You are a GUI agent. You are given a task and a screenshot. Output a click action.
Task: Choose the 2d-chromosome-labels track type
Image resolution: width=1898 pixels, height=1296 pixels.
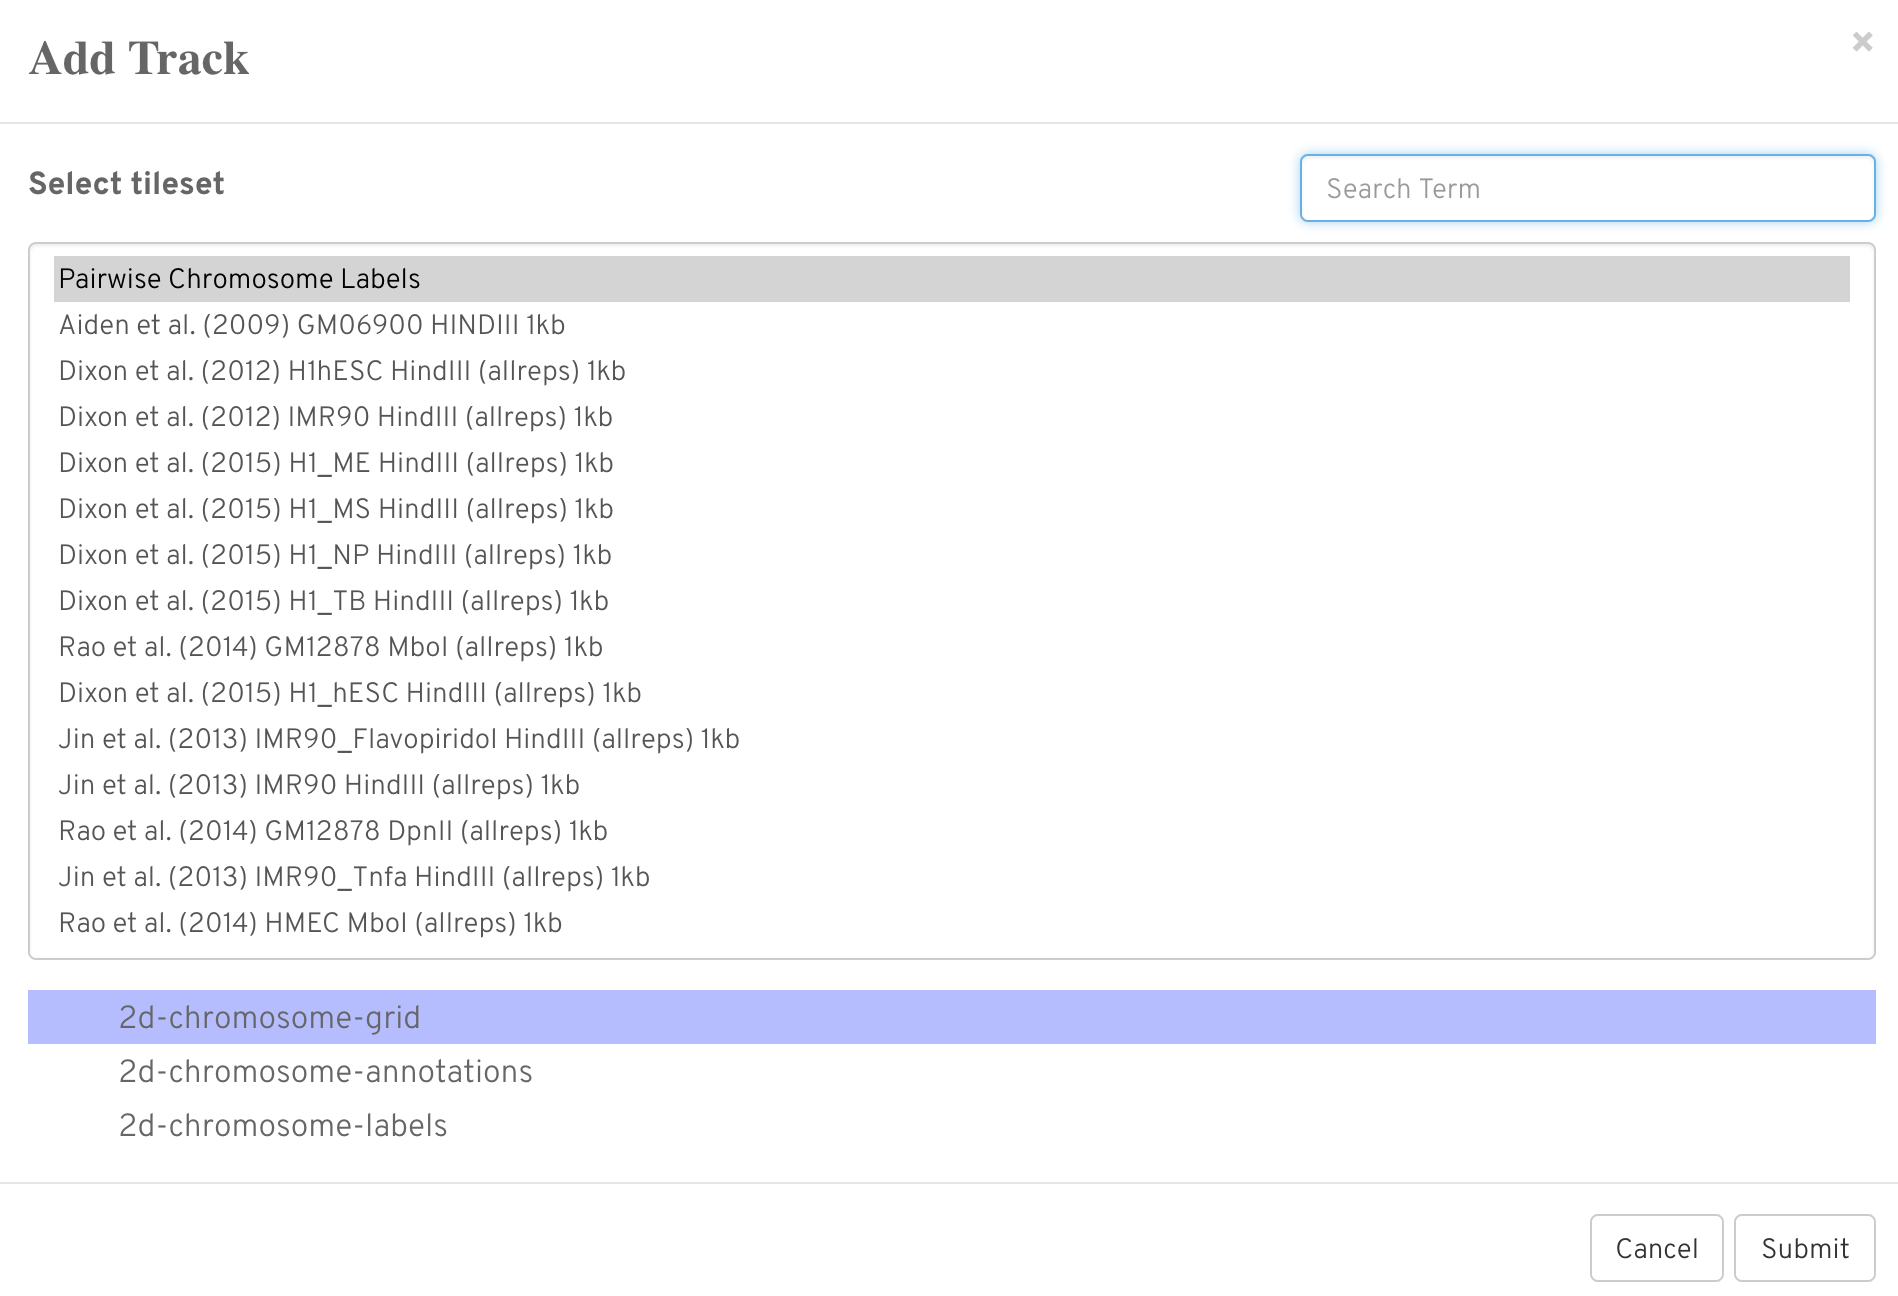(x=283, y=1125)
